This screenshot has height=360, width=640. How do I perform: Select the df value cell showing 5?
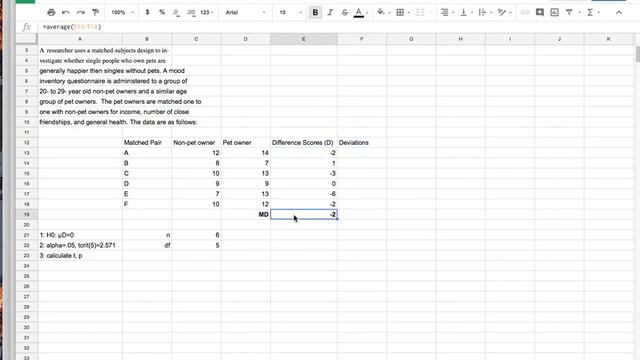click(x=196, y=245)
